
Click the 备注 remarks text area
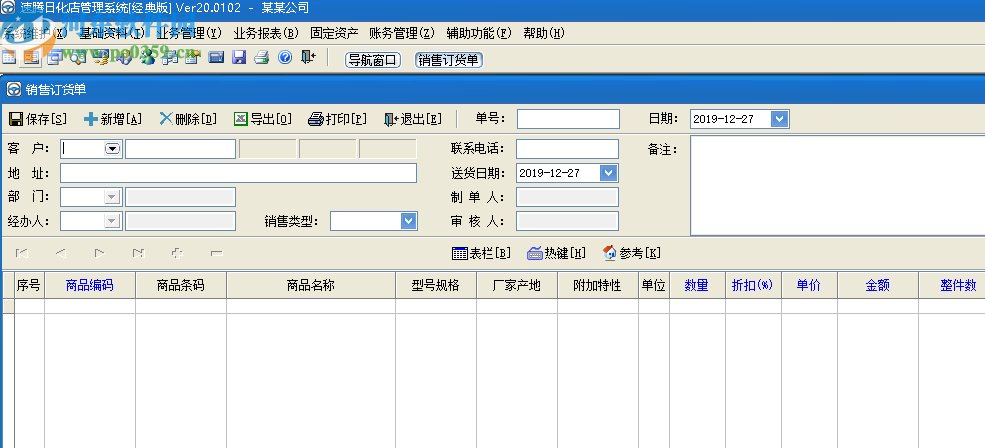click(837, 185)
